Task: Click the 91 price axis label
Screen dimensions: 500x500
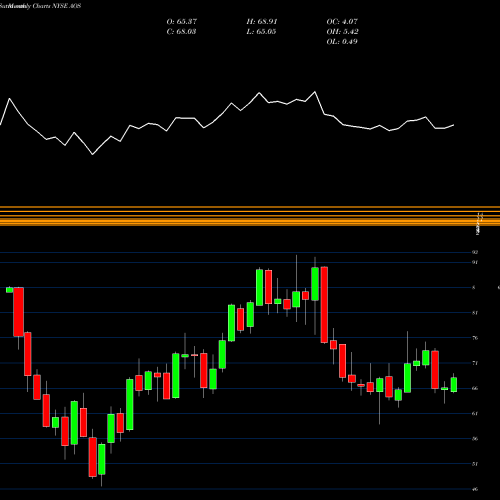Action: coord(475,262)
